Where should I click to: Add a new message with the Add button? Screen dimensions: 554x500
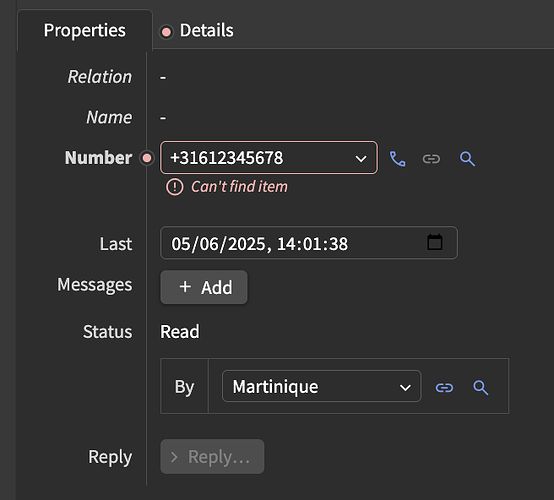[204, 287]
